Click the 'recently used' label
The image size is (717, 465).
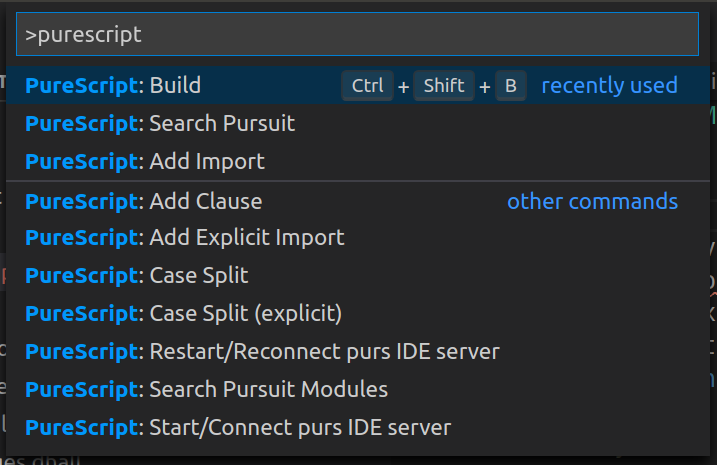tap(610, 86)
